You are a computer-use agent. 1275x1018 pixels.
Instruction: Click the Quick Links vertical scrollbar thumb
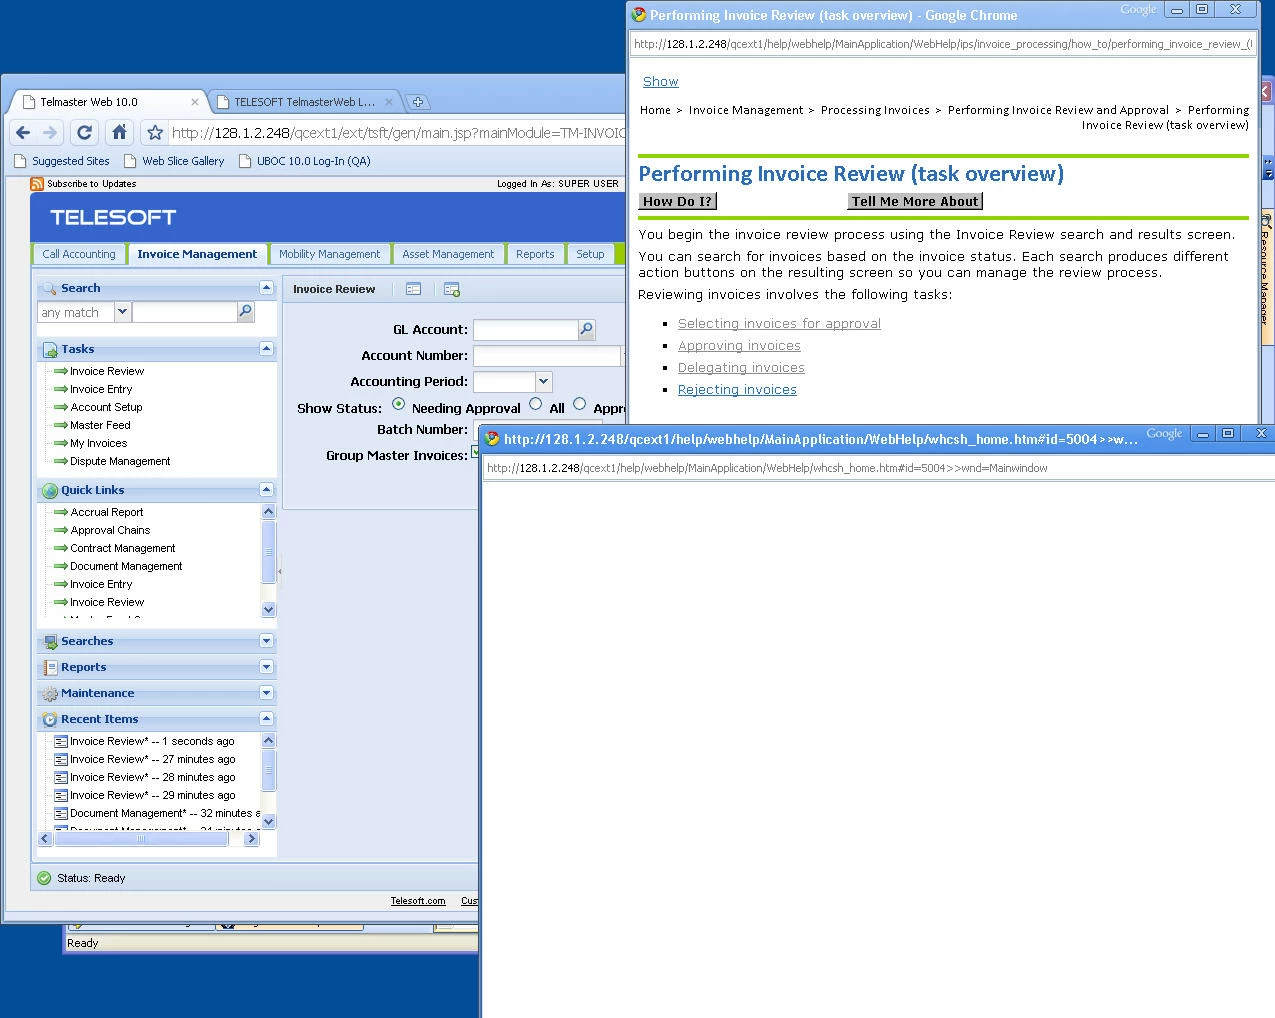pos(268,551)
